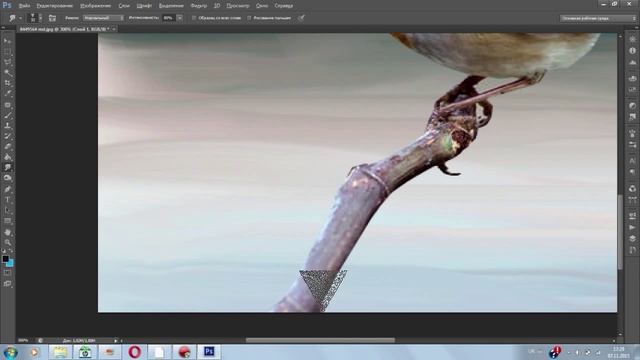Open the Слои menu
Image resolution: width=640 pixels, height=360 pixels.
[124, 6]
